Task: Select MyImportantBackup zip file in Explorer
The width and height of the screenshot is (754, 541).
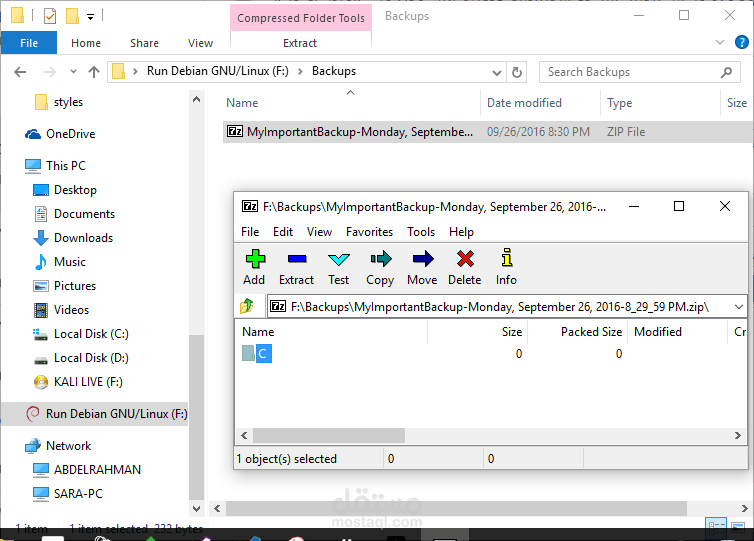Action: coord(488,132)
